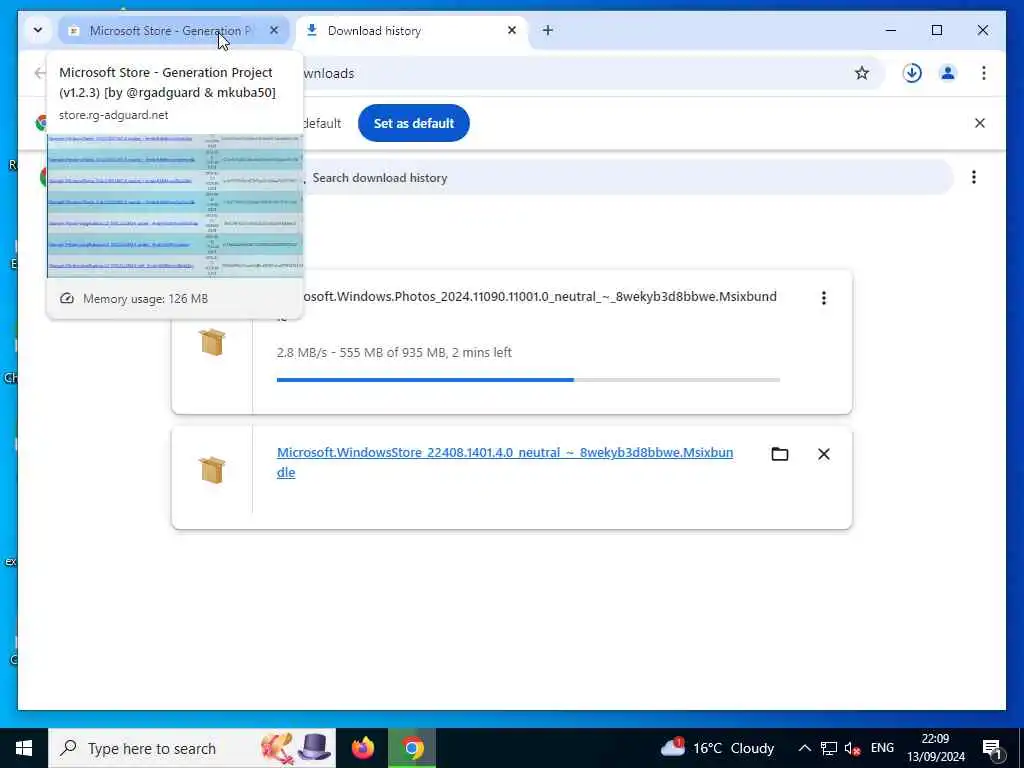Switch the ENG input language indicator
The image size is (1024, 768).
point(882,748)
